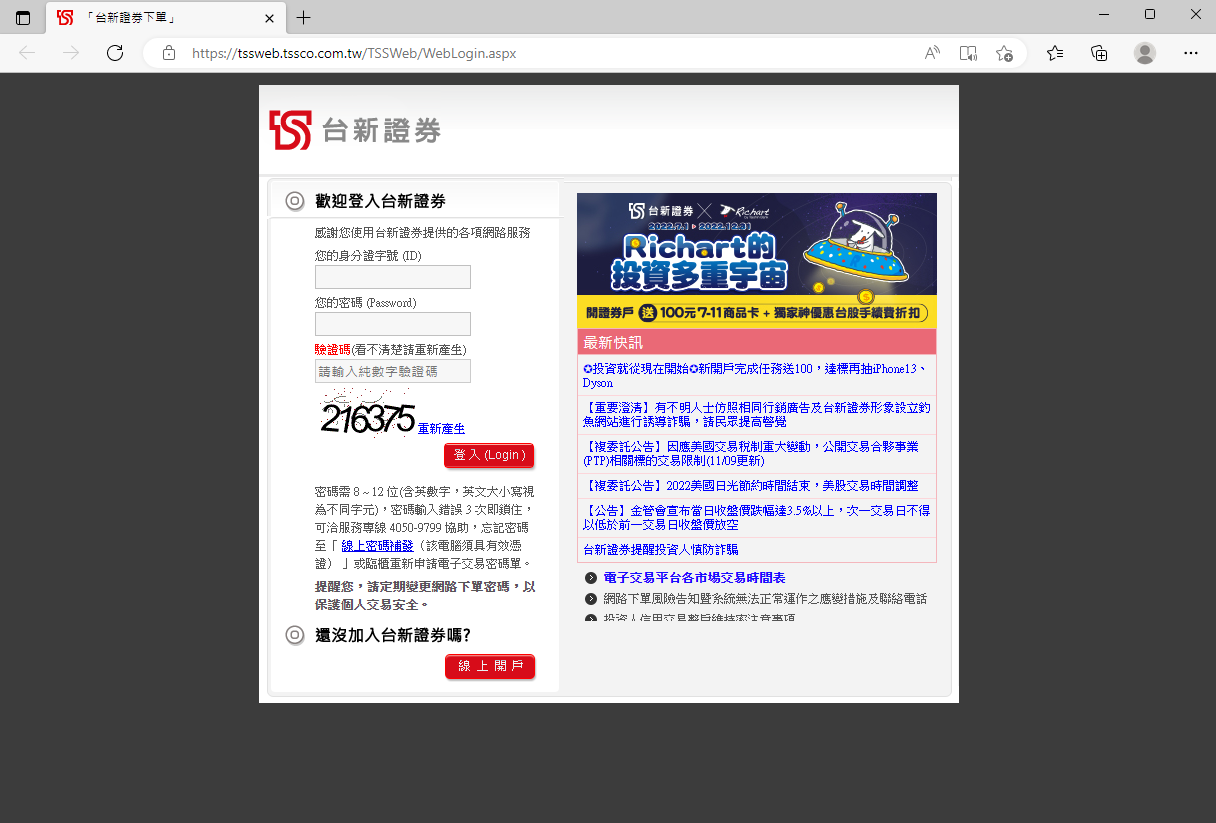The image size is (1216, 823).
Task: Open the Richart promotional banner
Action: click(x=756, y=259)
